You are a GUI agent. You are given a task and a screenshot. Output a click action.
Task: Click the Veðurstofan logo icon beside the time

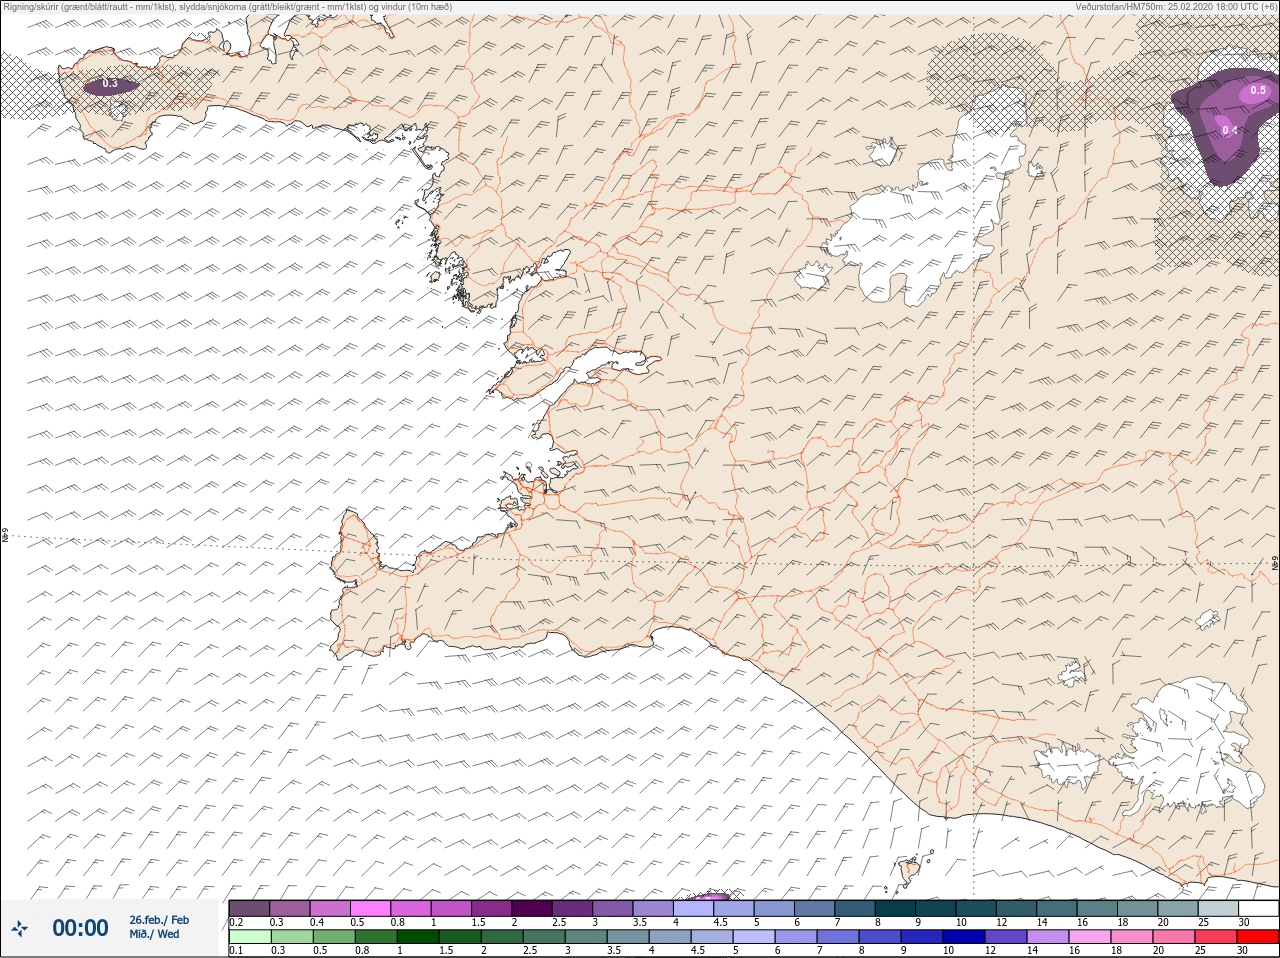click(x=19, y=928)
